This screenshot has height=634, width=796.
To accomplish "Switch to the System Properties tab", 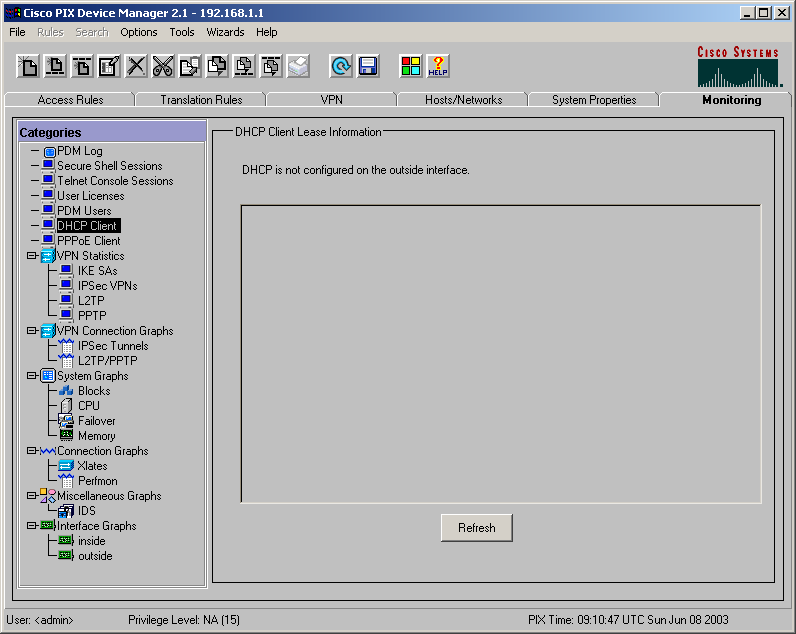I will pyautogui.click(x=594, y=99).
